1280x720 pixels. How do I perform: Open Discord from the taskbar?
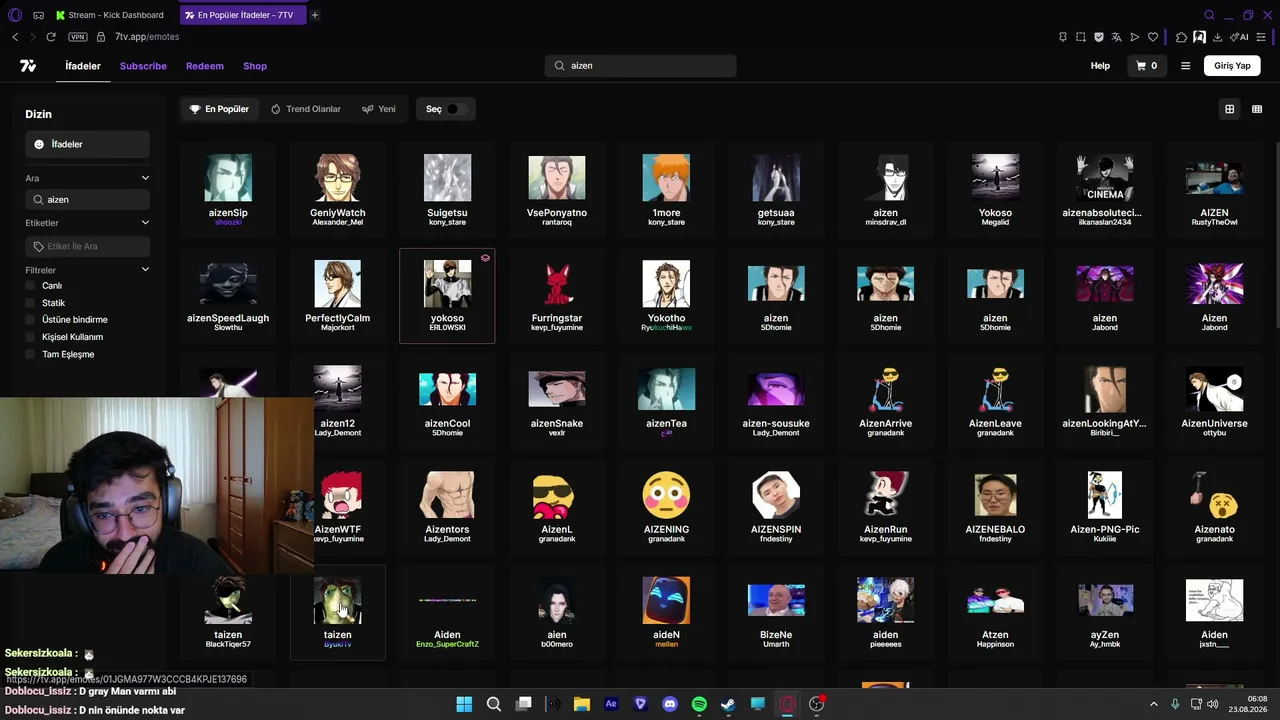coord(670,704)
